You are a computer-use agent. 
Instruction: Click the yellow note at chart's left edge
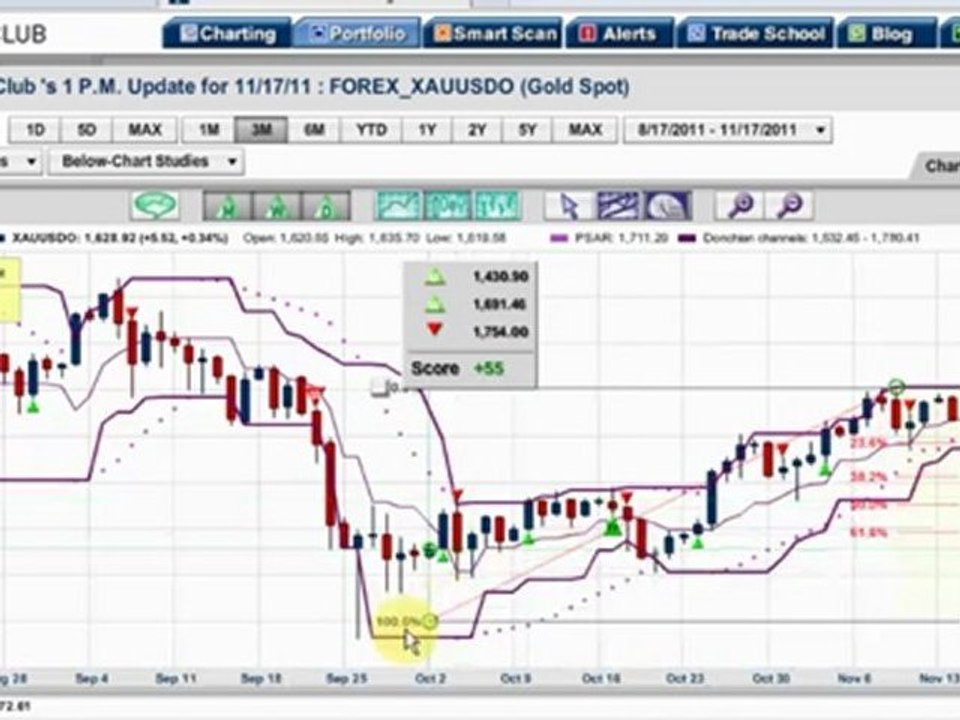tap(10, 290)
